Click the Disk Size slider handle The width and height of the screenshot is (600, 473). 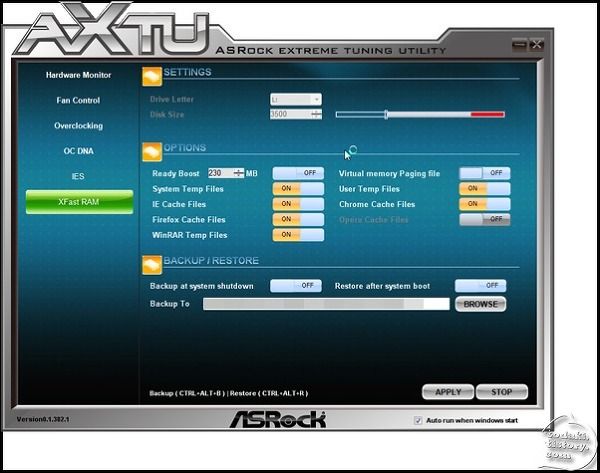pyautogui.click(x=386, y=114)
